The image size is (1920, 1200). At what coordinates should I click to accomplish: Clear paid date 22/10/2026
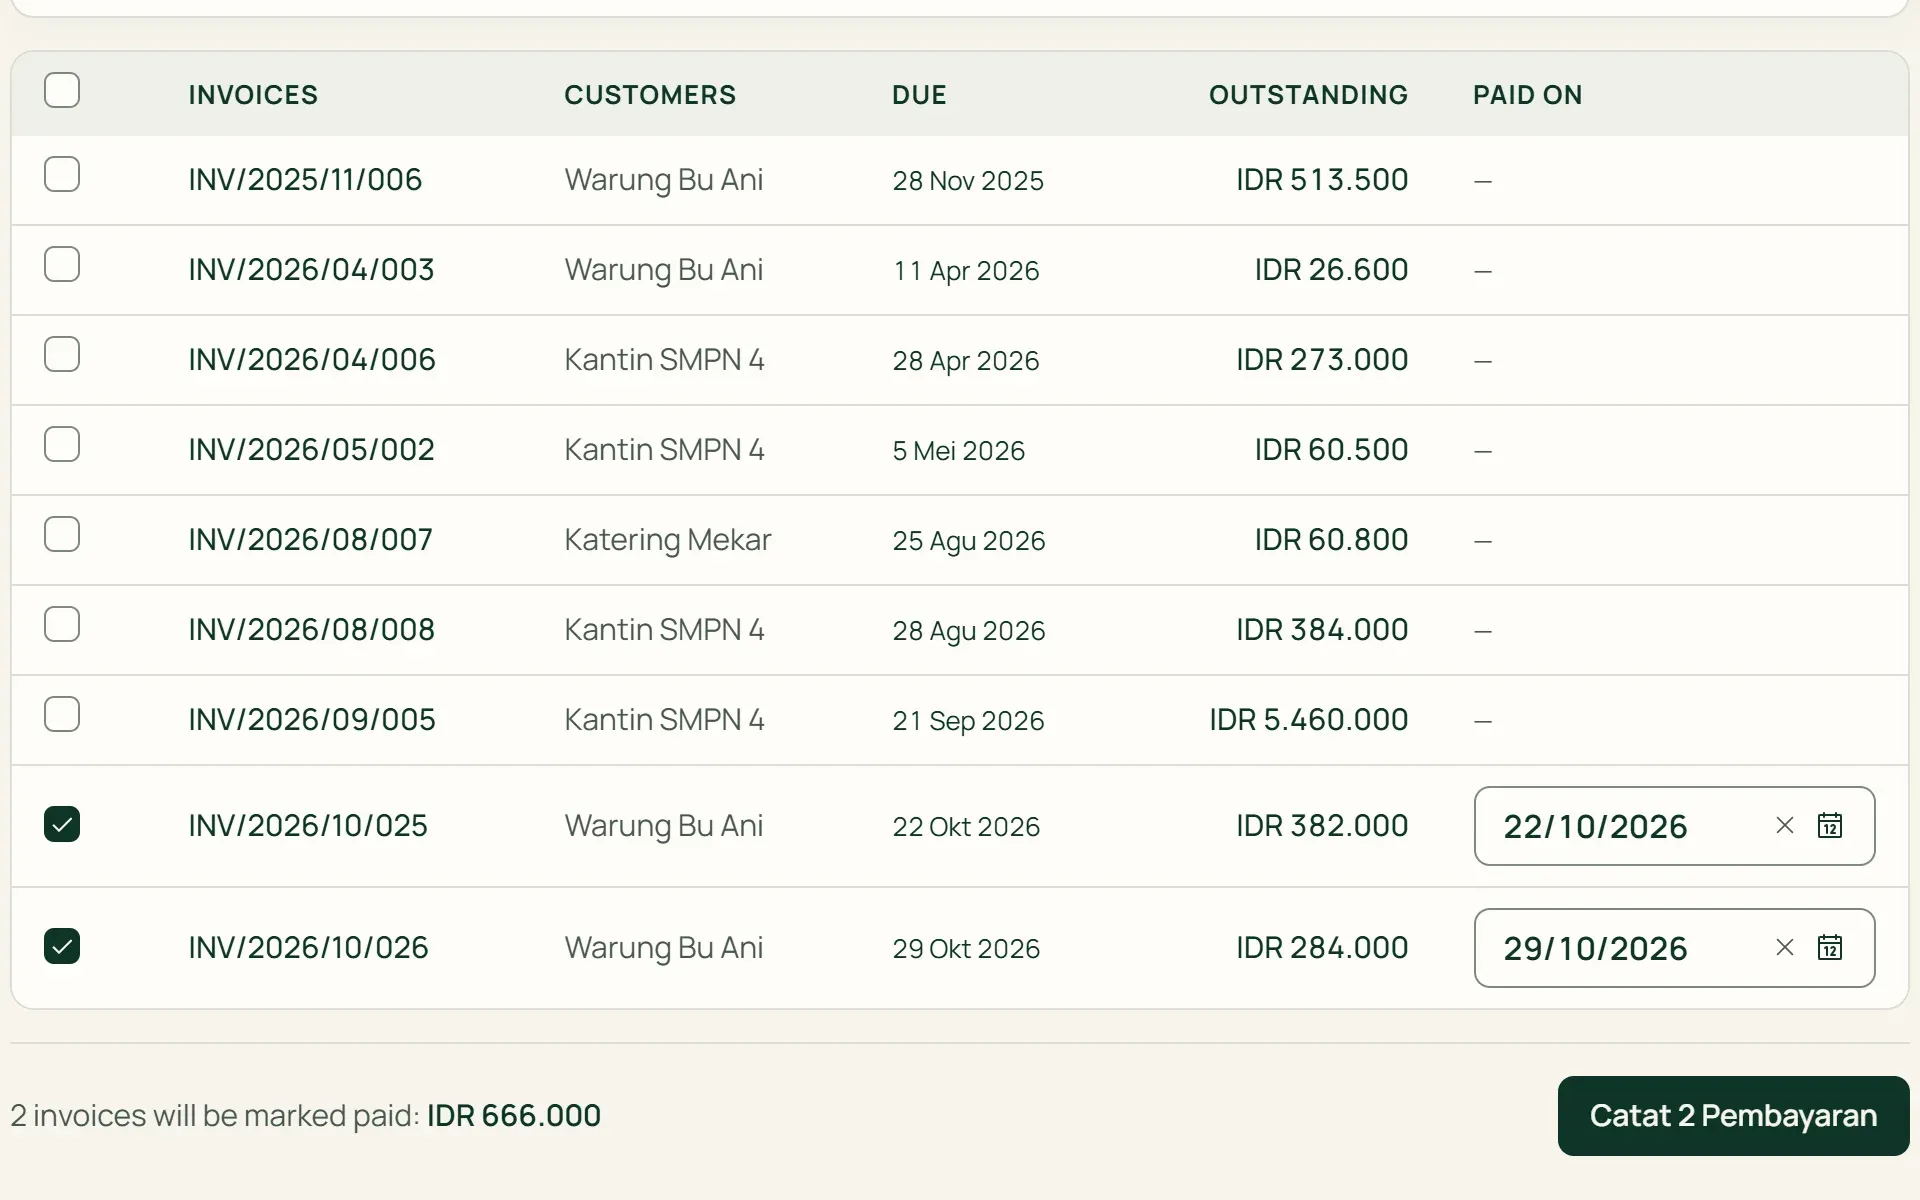[1785, 826]
